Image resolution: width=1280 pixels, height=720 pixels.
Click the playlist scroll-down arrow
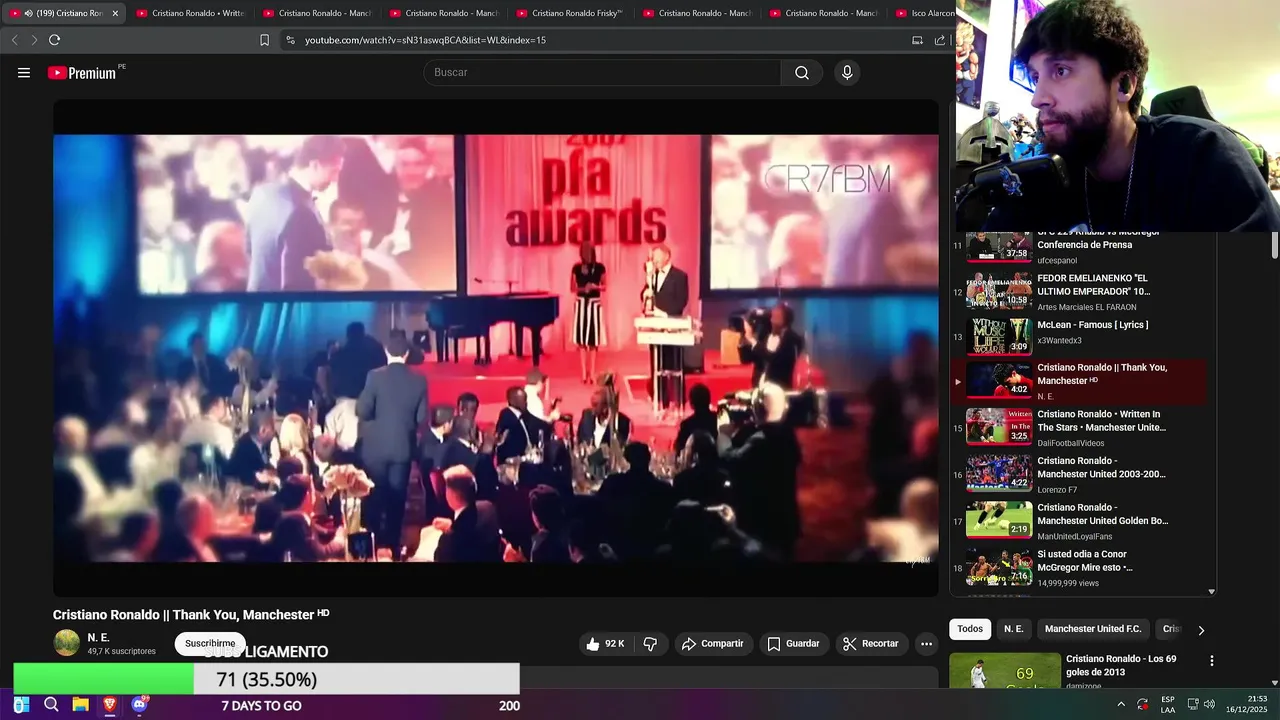coord(1211,591)
